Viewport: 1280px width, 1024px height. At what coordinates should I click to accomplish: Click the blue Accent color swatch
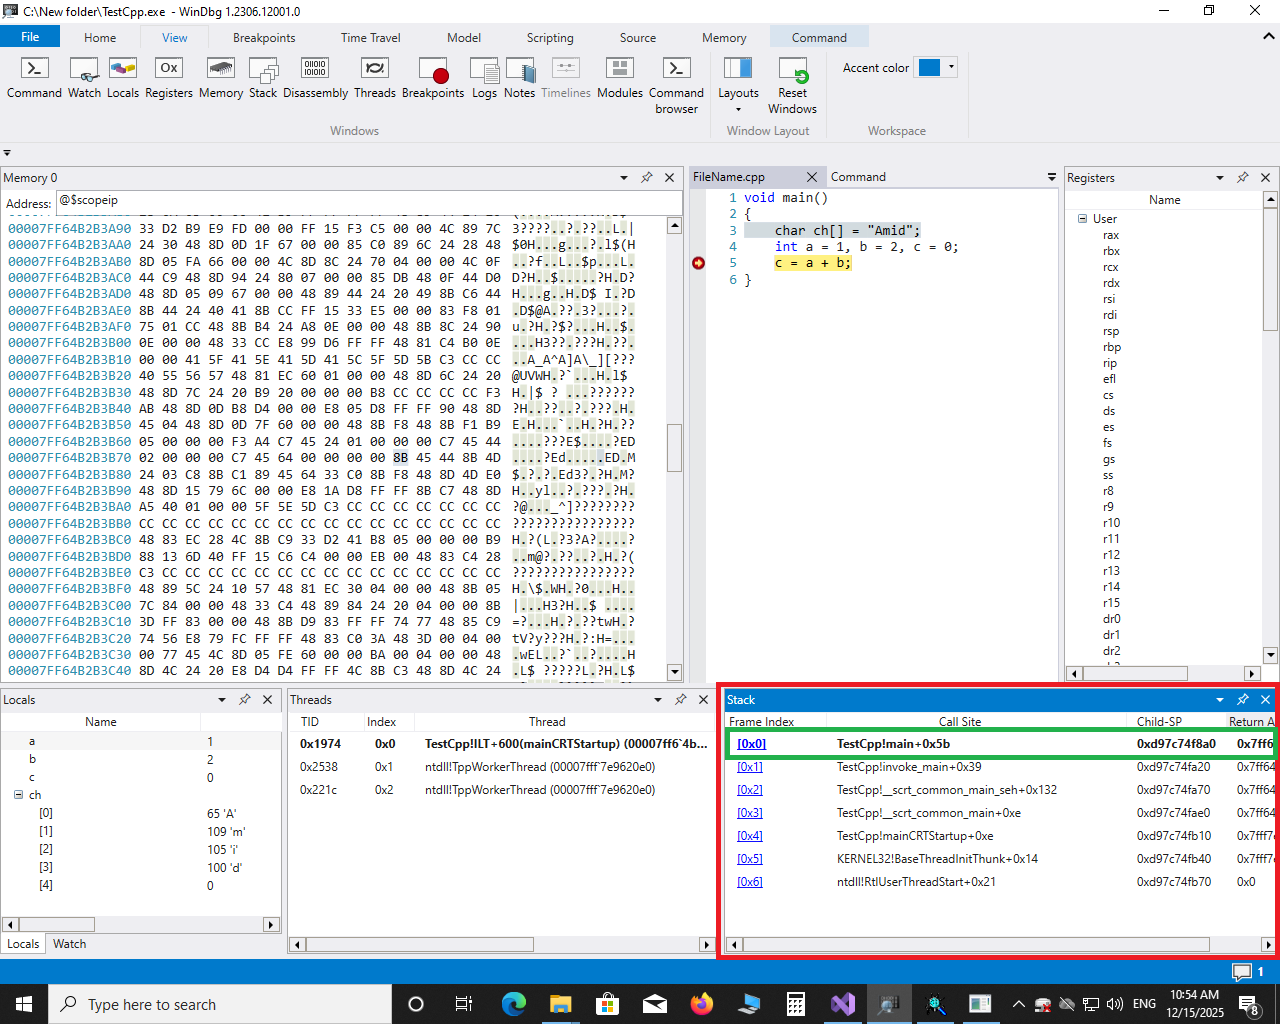coord(929,68)
